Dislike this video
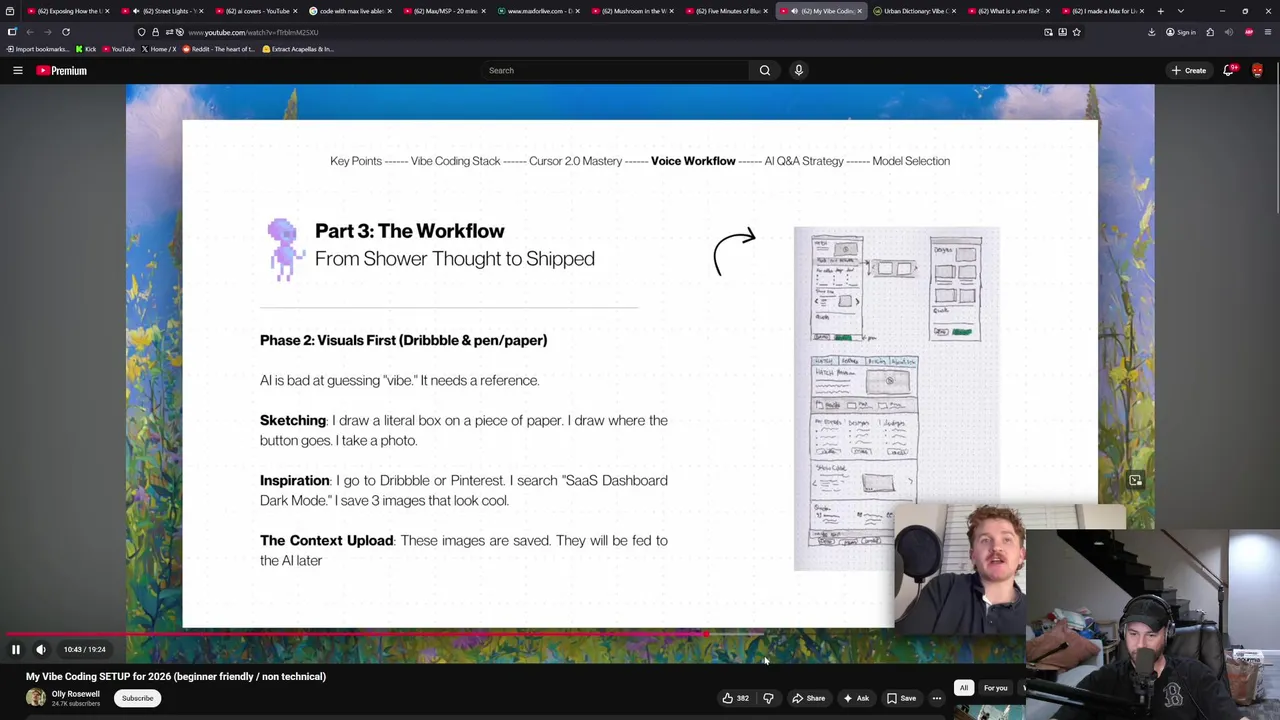Screen dimensions: 1280x720 tap(768, 698)
